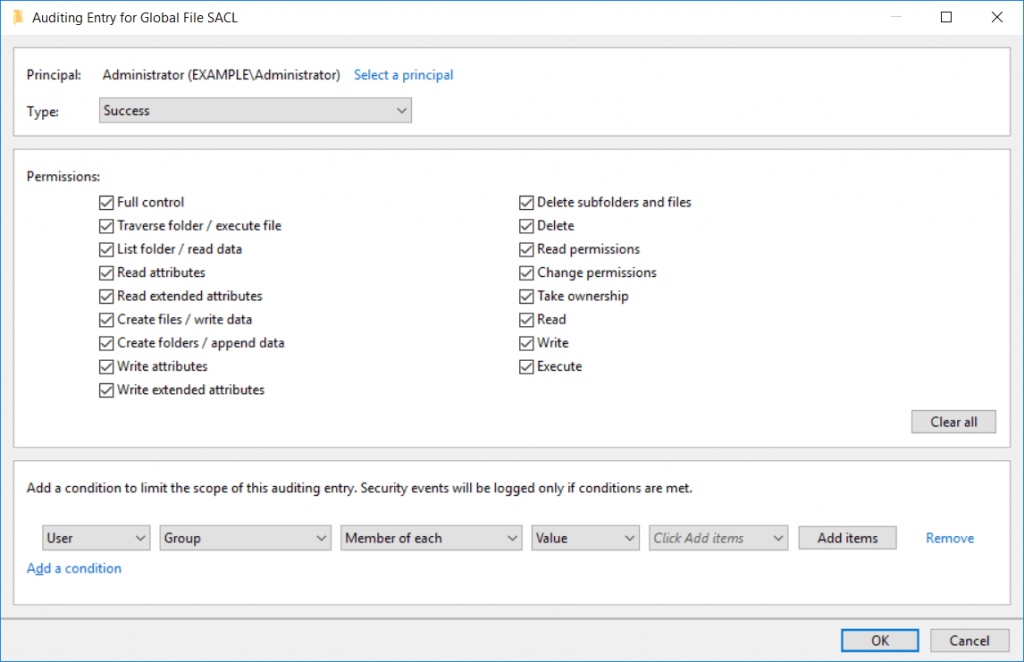
Task: Disable Traverse folder / execute file
Action: 106,226
